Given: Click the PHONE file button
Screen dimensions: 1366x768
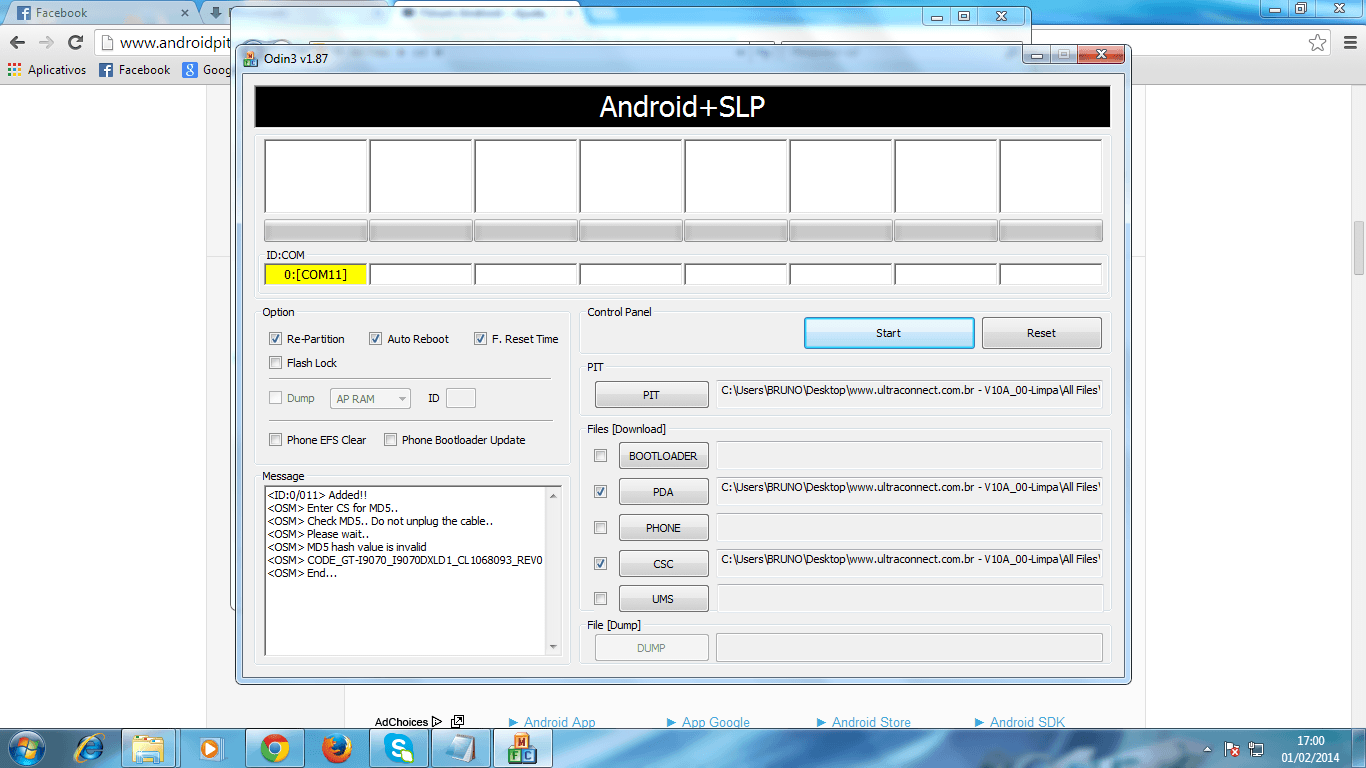Looking at the screenshot, I should 663,528.
